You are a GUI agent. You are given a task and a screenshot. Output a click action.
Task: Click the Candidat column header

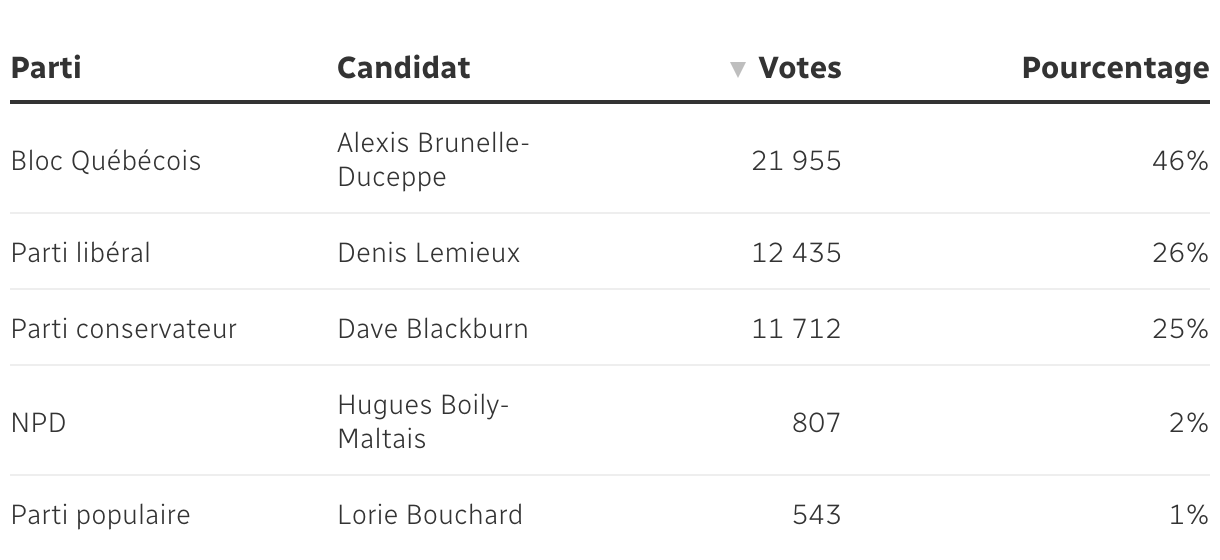point(403,68)
